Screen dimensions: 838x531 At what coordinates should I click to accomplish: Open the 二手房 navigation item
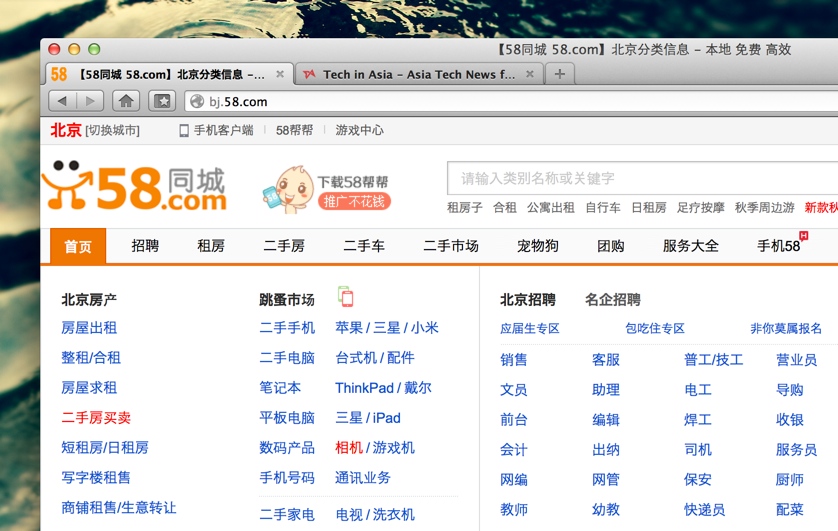point(284,246)
